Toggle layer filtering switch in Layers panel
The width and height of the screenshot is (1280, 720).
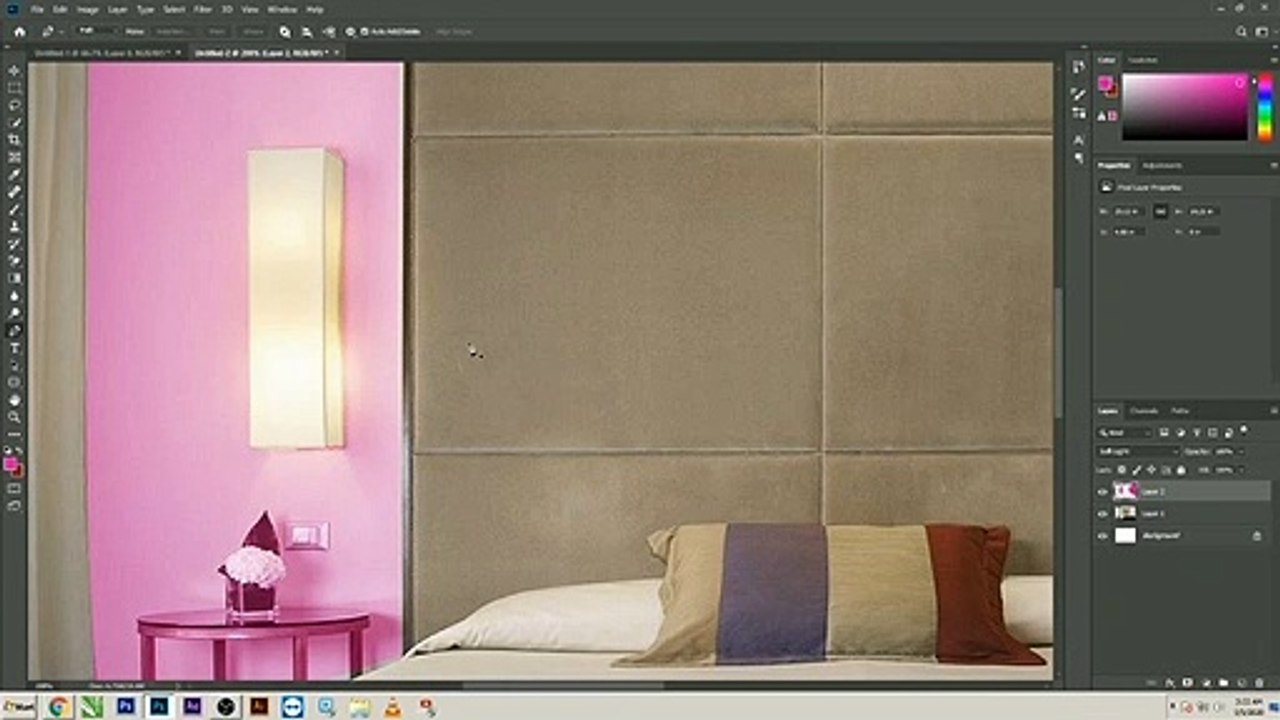pyautogui.click(x=1243, y=430)
